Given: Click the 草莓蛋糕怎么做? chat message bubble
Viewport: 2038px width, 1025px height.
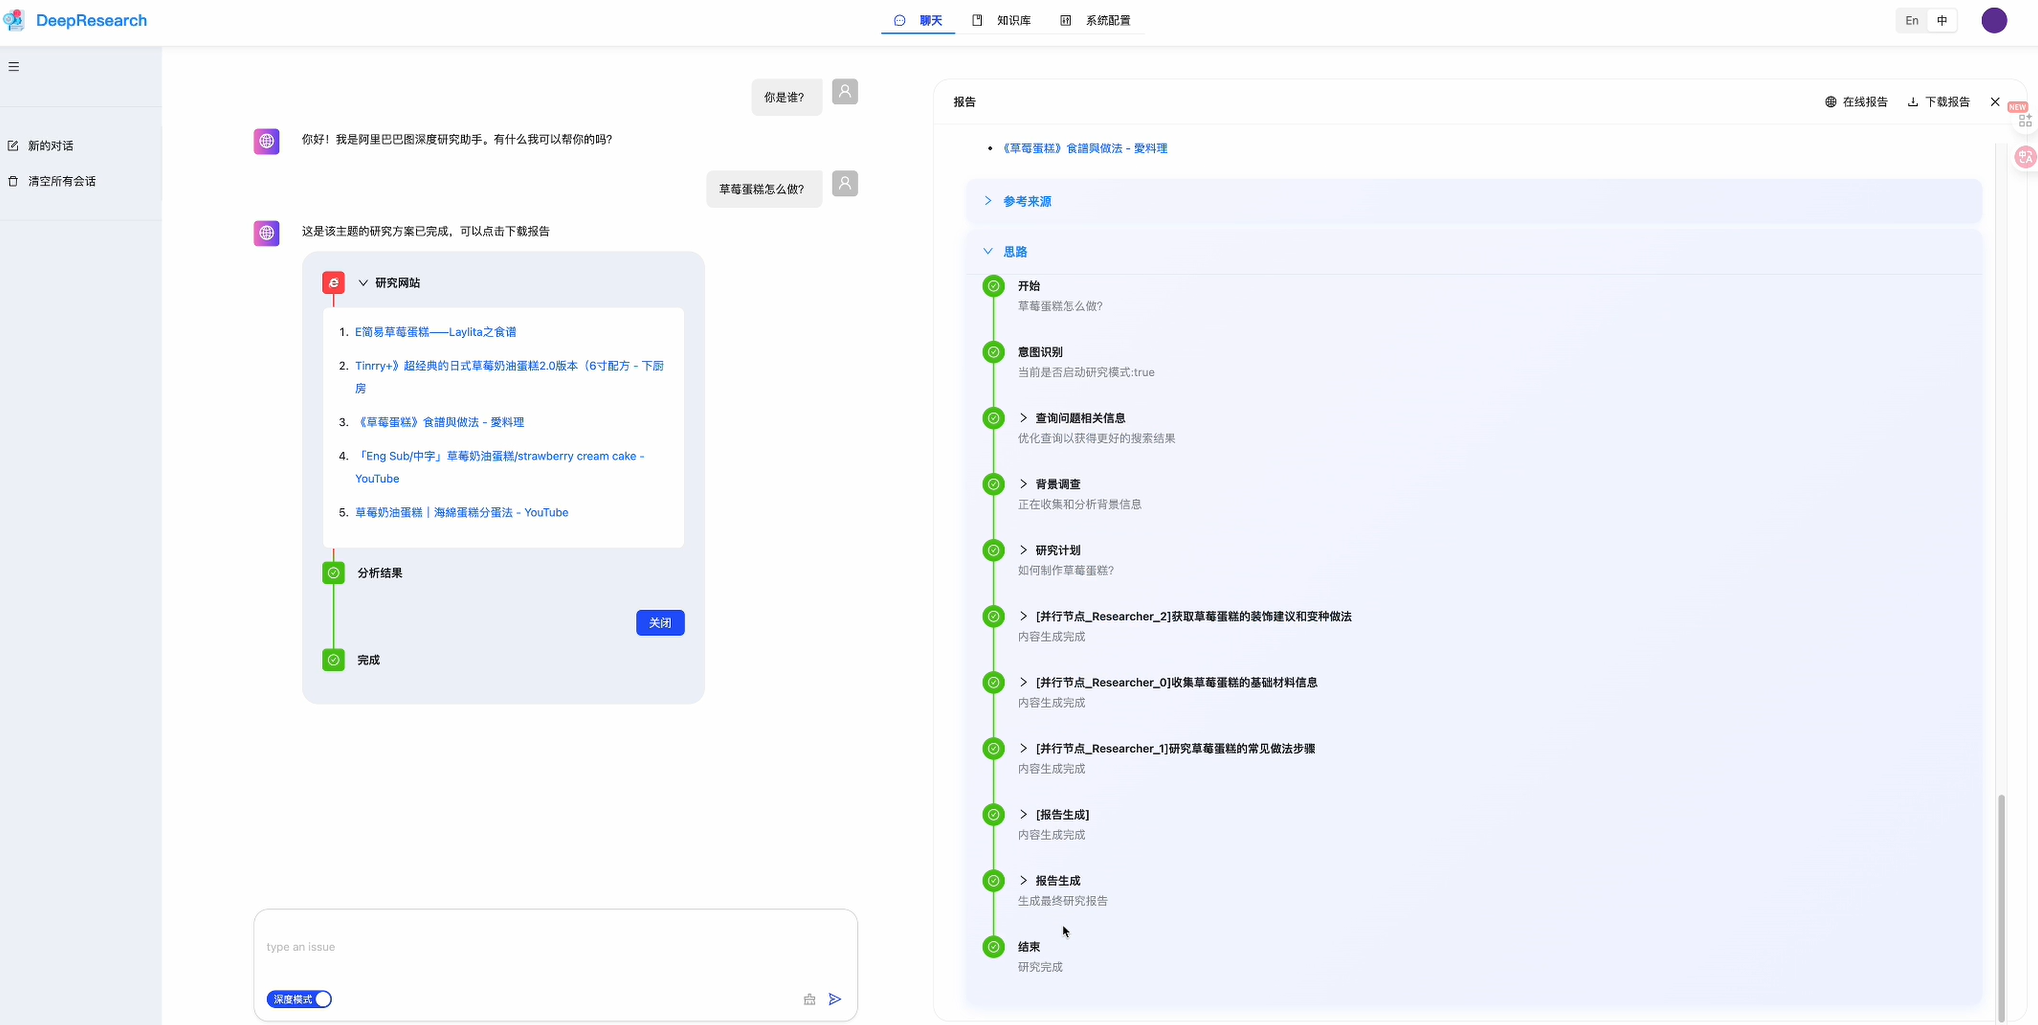Looking at the screenshot, I should coord(764,189).
